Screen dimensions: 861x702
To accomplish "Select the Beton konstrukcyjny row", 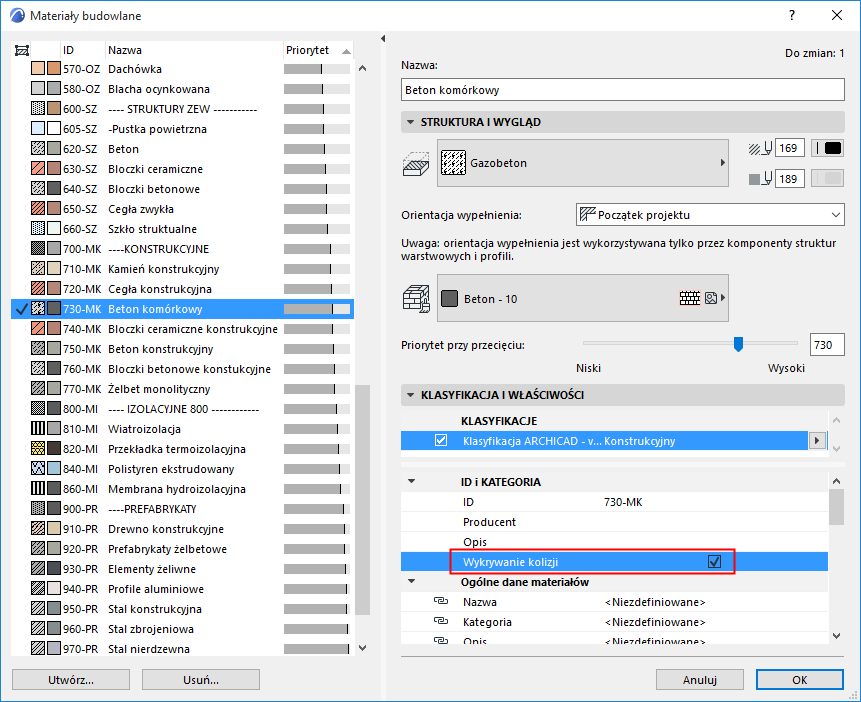I will (182, 349).
